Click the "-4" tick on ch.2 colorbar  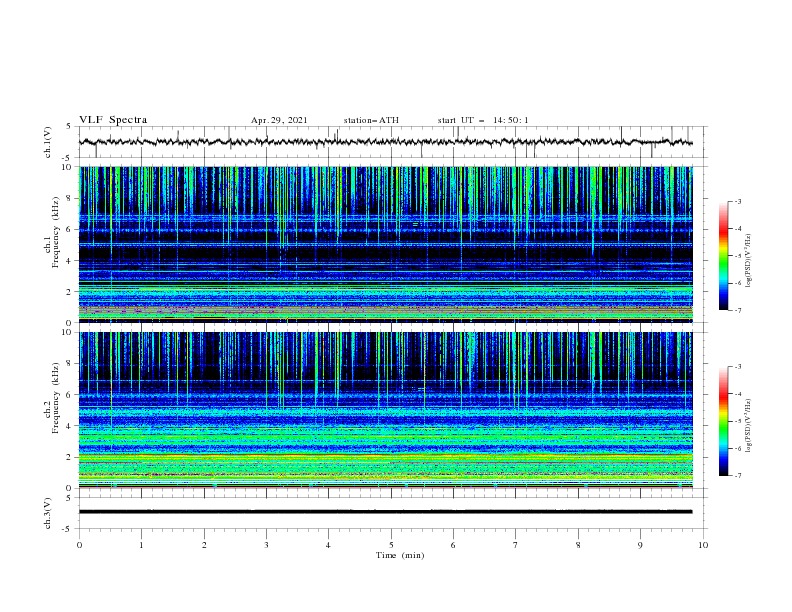[737, 394]
